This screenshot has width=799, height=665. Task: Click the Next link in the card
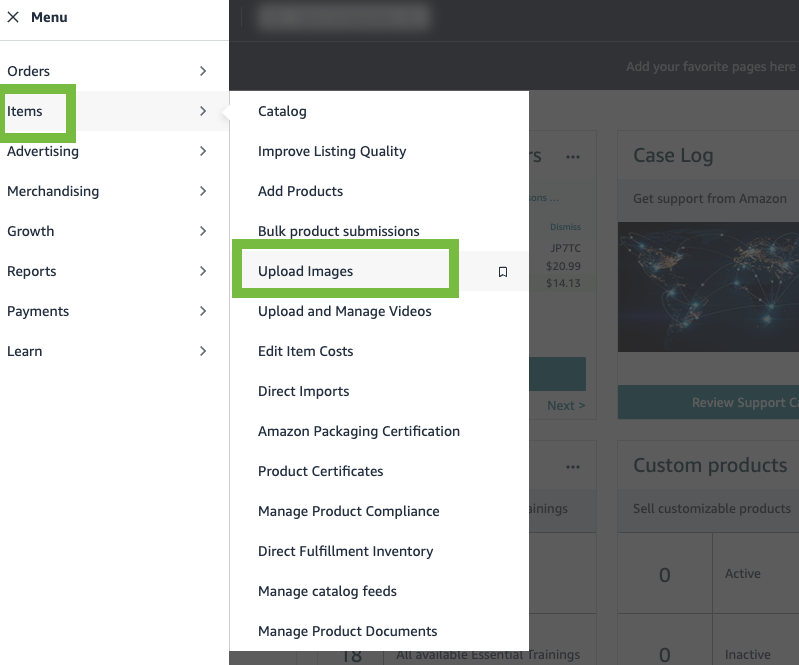tap(566, 406)
